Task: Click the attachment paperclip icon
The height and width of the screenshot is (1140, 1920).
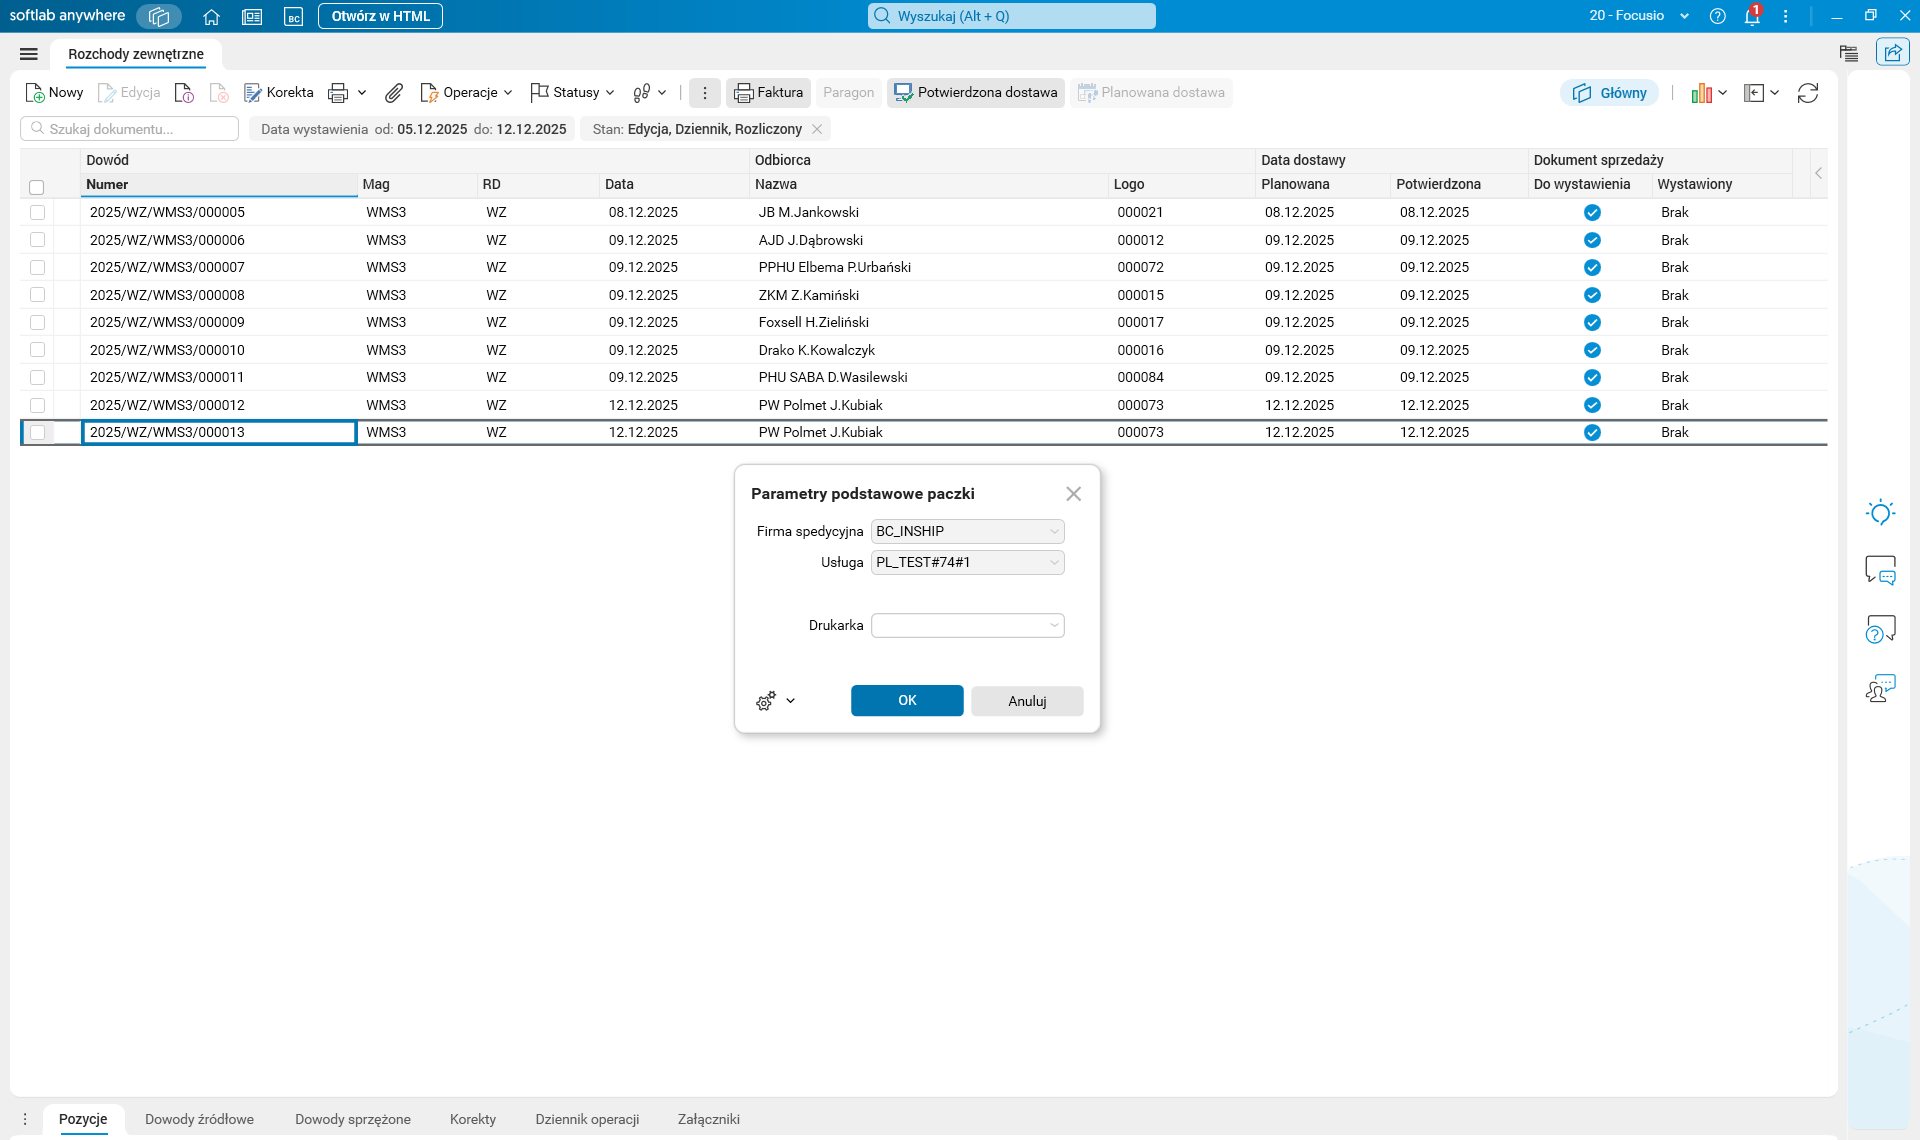Action: tap(394, 93)
